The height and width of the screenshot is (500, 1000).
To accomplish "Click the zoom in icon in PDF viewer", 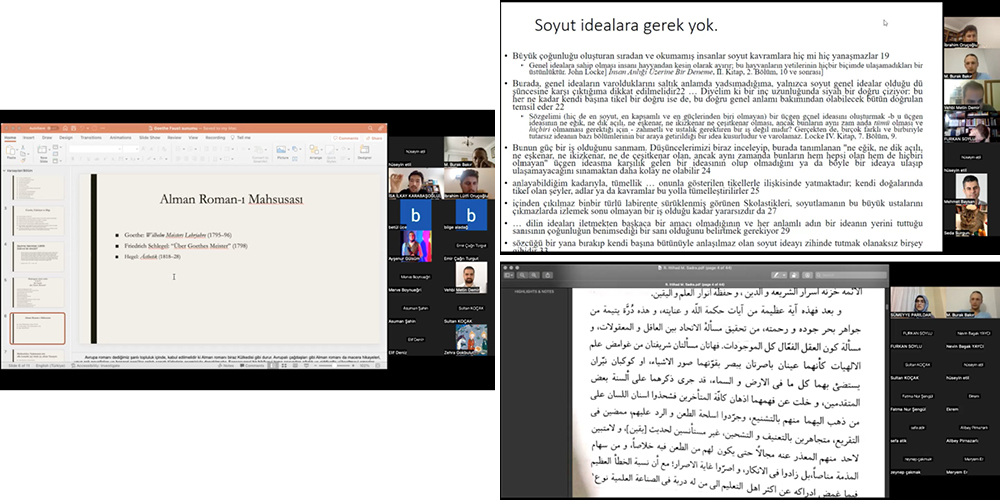I will coord(534,275).
